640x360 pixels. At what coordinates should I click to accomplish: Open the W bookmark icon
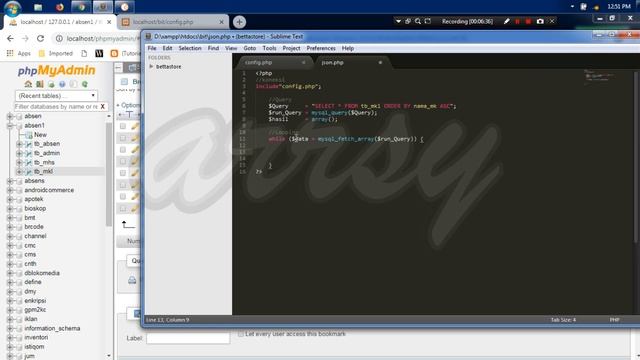coord(99,53)
